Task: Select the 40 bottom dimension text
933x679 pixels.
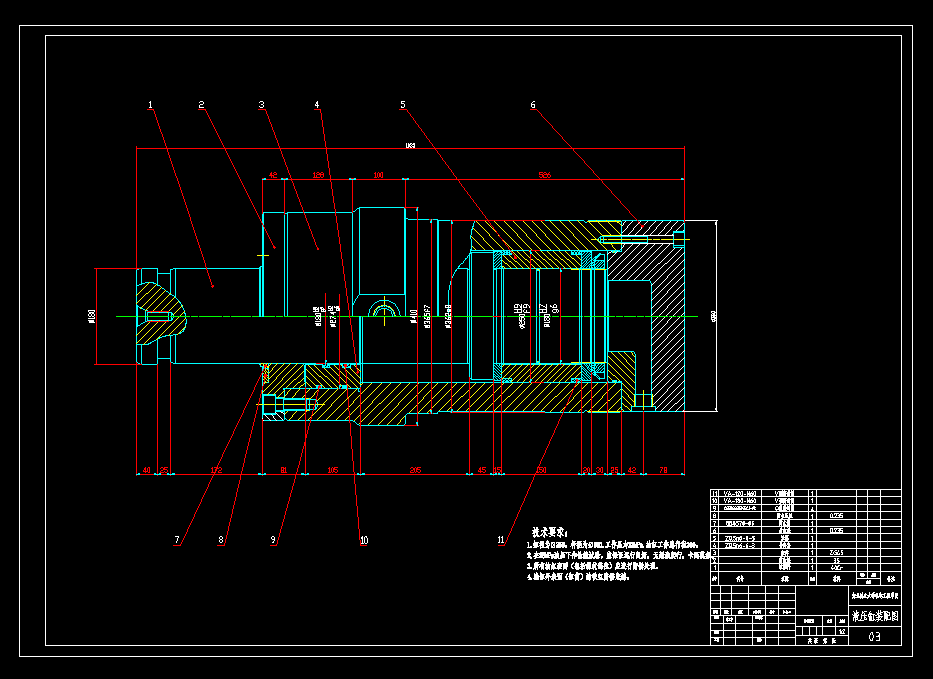Action: point(146,470)
